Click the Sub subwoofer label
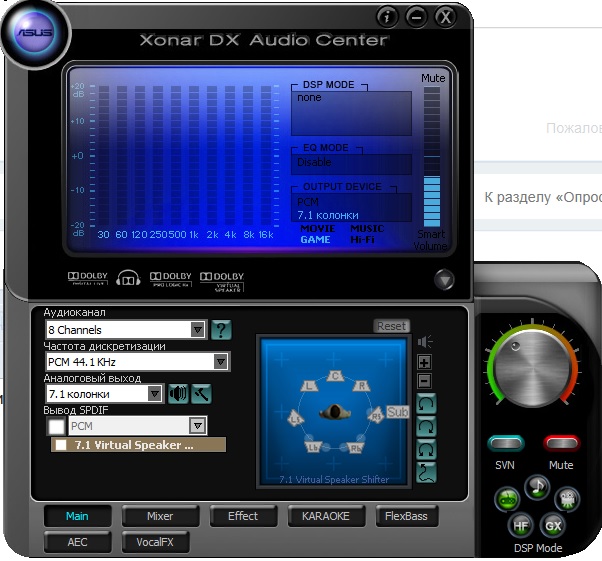Image resolution: width=602 pixels, height=561 pixels. (x=397, y=412)
